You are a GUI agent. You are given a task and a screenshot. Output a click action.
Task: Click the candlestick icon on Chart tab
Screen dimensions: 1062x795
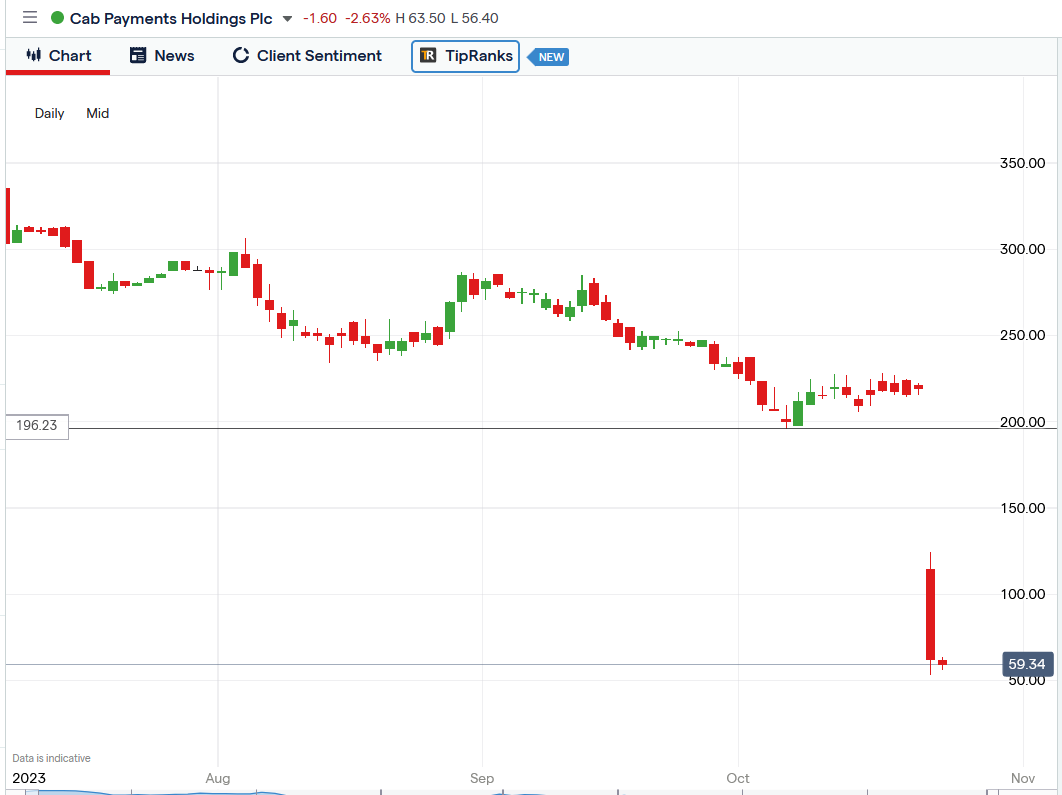(x=33, y=56)
